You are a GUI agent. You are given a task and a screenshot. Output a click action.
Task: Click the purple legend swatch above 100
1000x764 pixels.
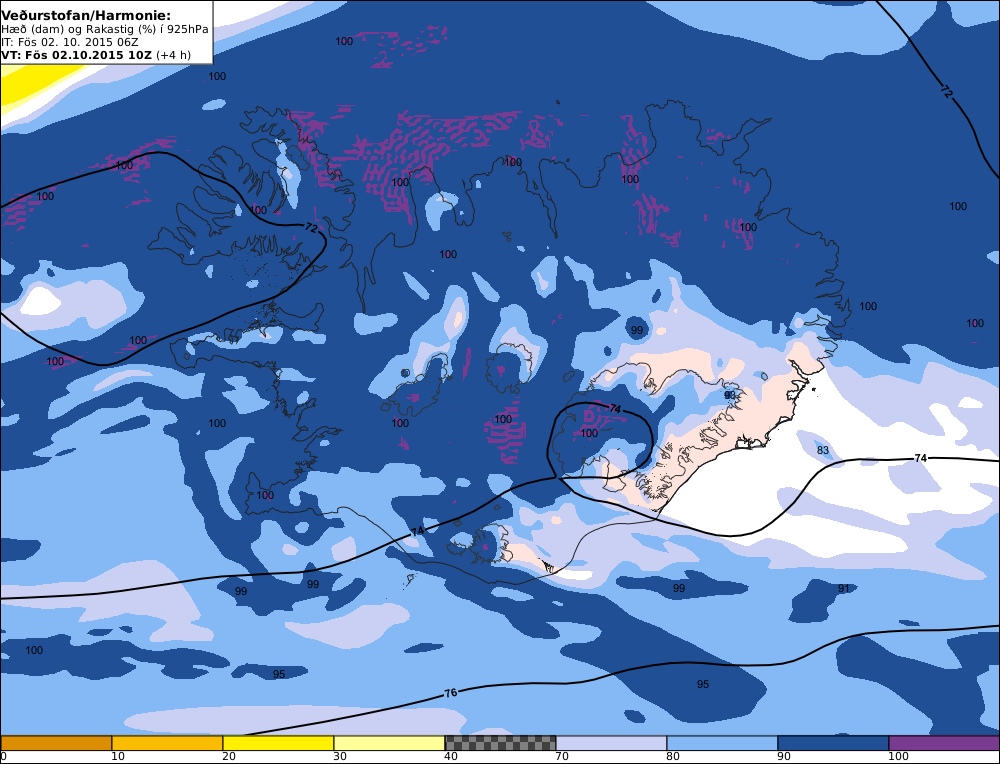click(x=944, y=743)
